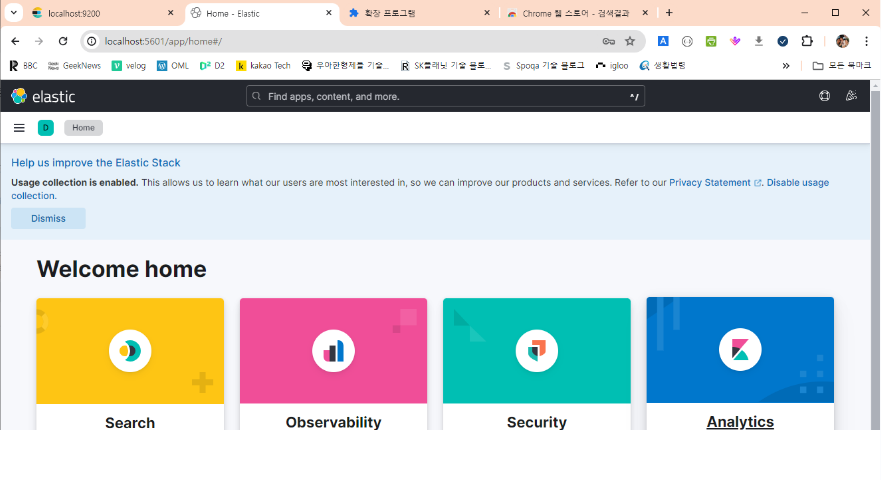Open the kakao Tech bookmark
This screenshot has height=480, width=881.
[263, 66]
